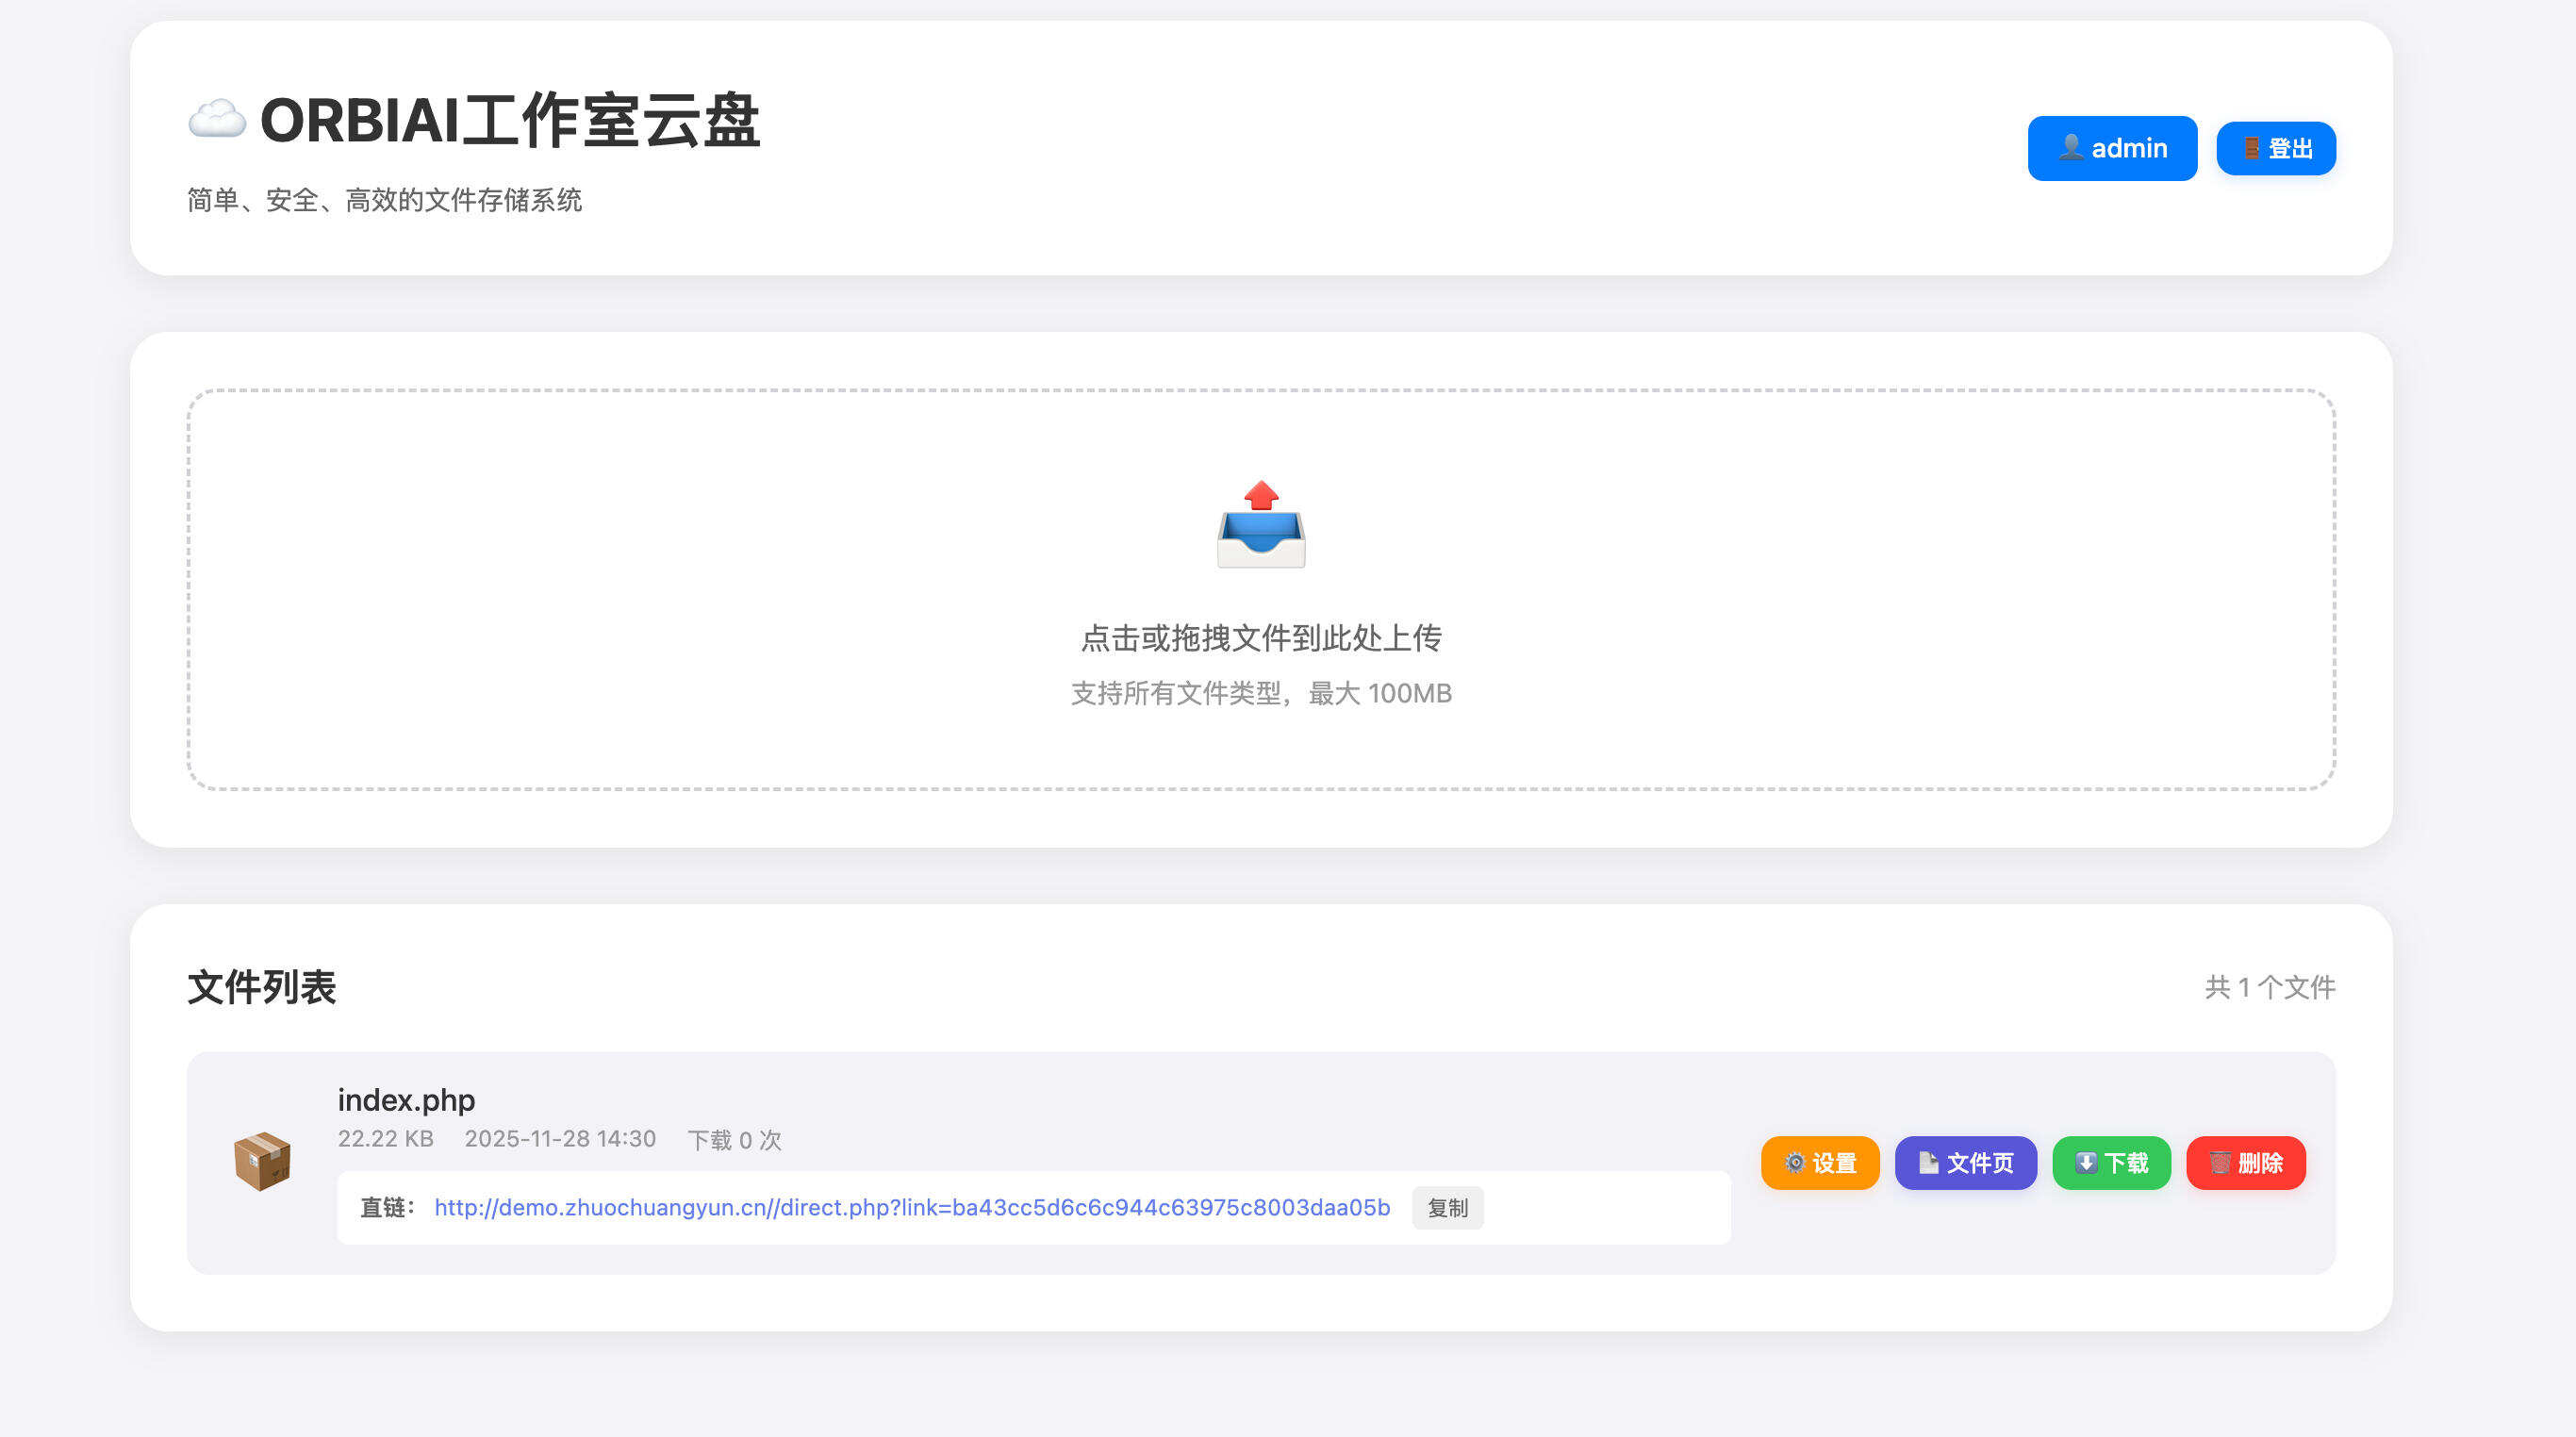Image resolution: width=2576 pixels, height=1437 pixels.
Task: Download the index.php file
Action: pos(2111,1163)
